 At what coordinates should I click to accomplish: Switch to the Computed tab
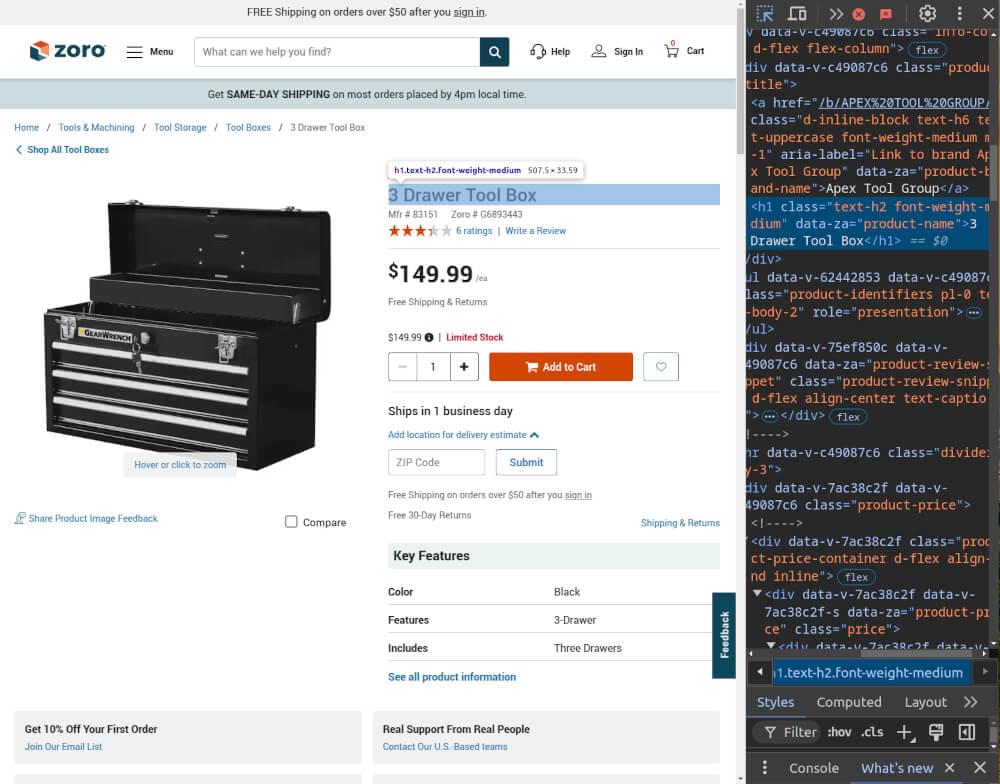click(848, 701)
